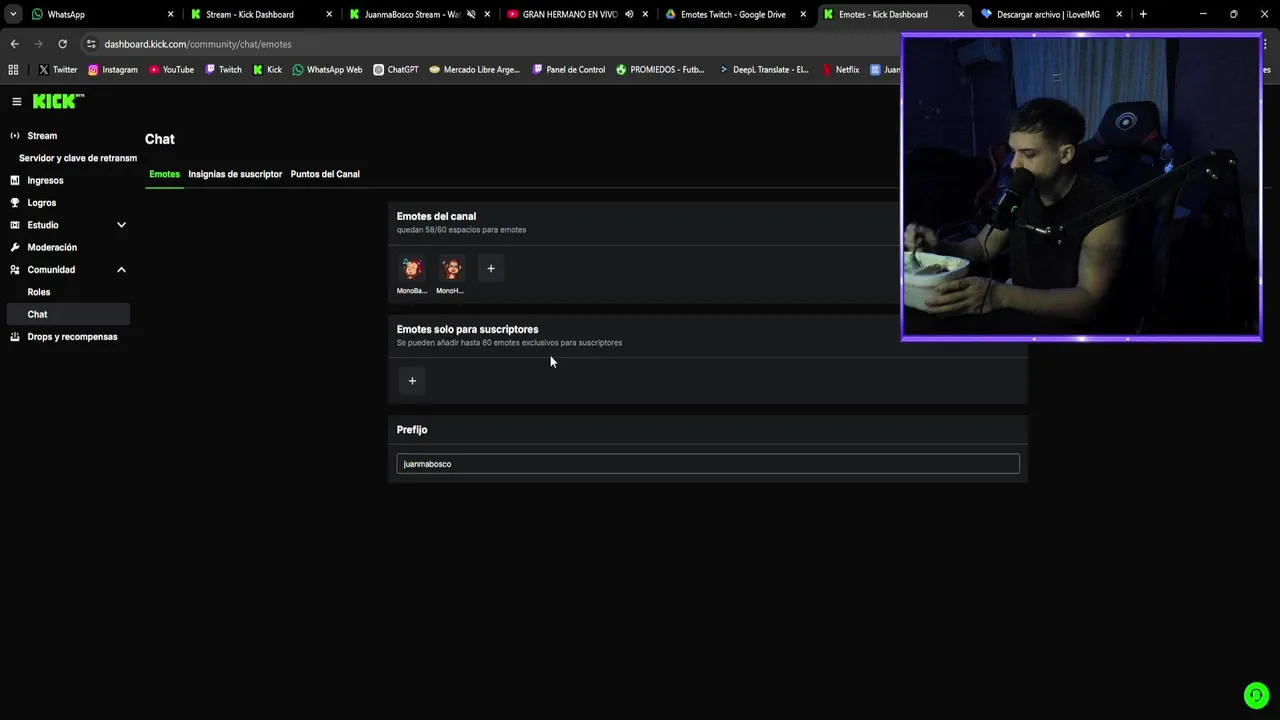
Task: Open the Twitter bookmark
Action: coord(58,70)
